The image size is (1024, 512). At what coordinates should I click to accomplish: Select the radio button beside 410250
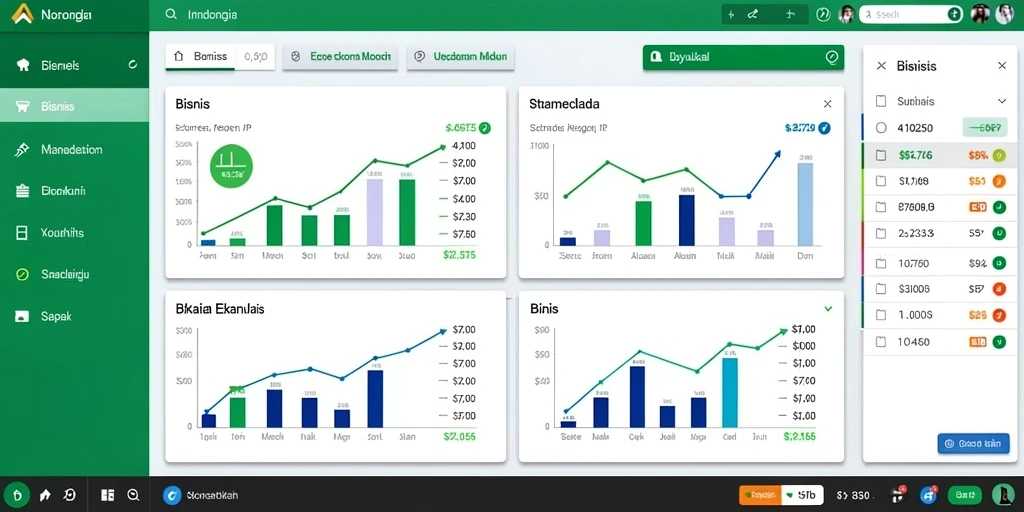click(881, 128)
